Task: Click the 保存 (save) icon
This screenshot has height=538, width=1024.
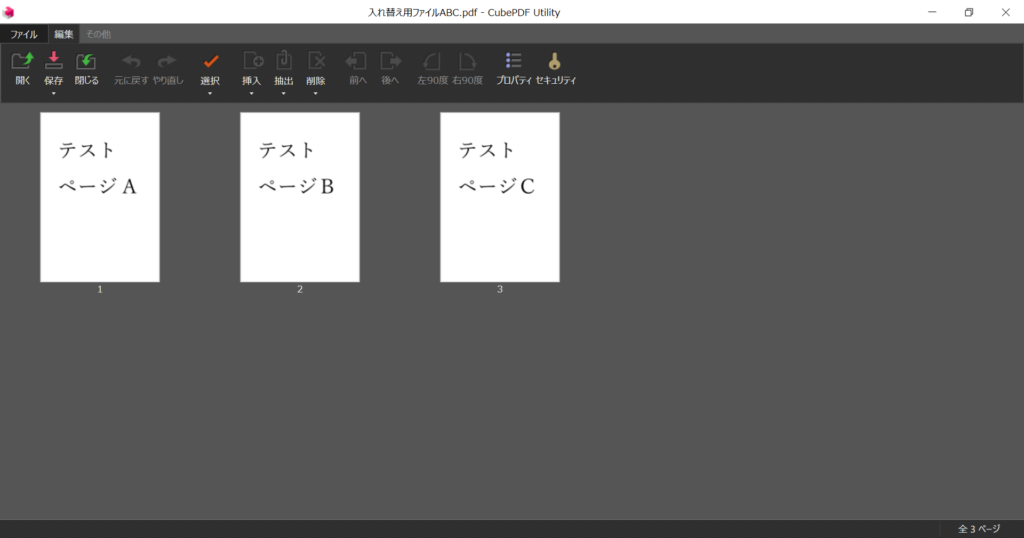Action: 54,61
